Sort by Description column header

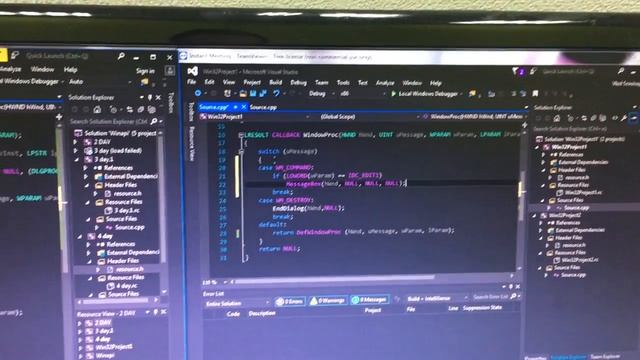click(262, 313)
